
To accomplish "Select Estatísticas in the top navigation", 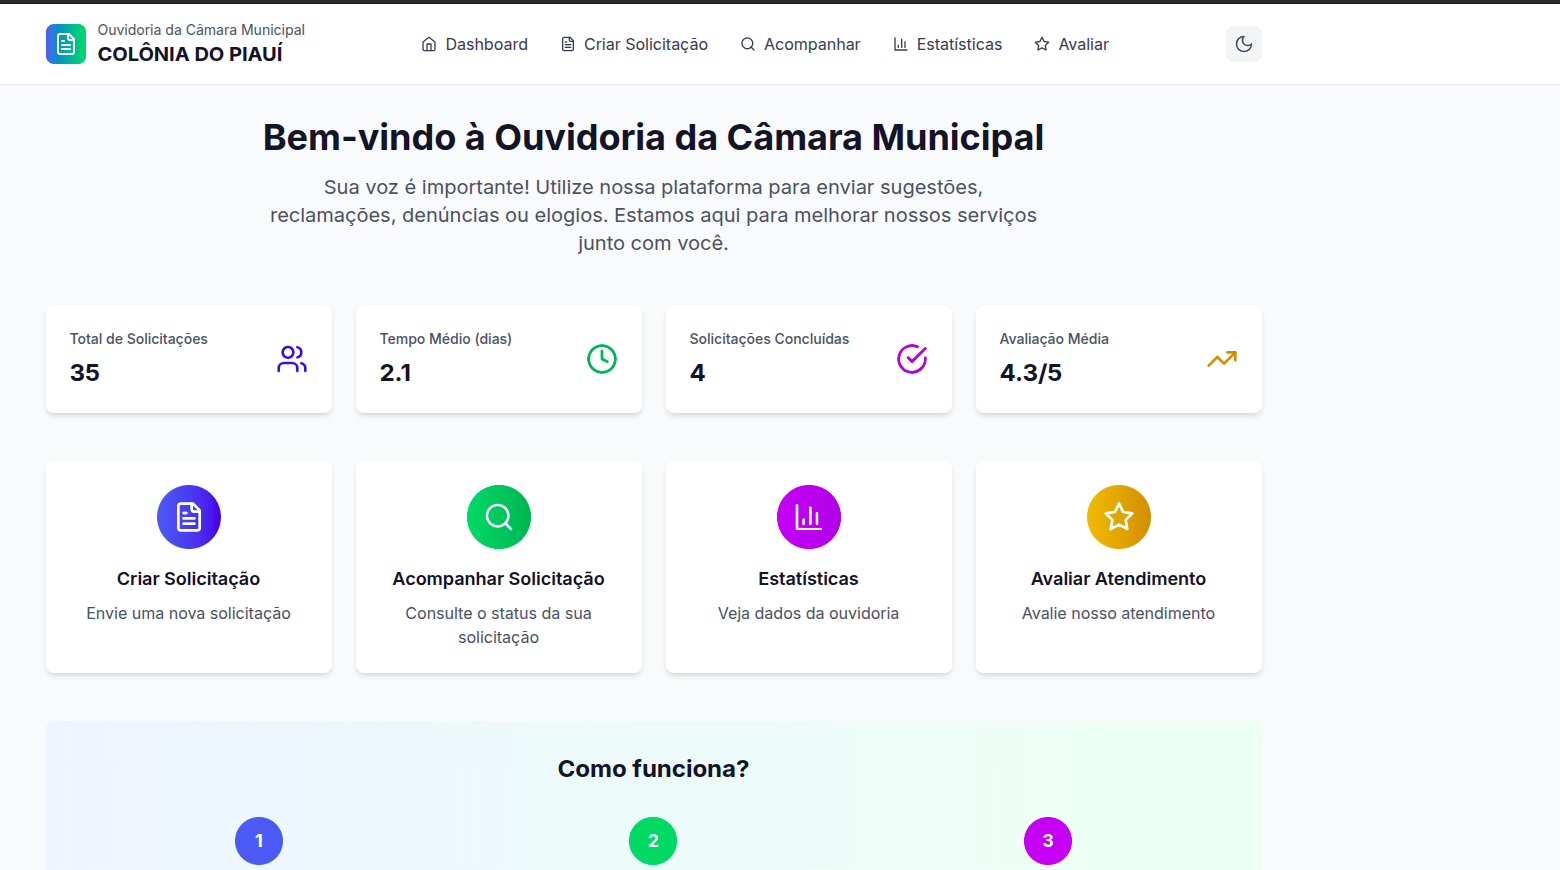I will coord(947,44).
